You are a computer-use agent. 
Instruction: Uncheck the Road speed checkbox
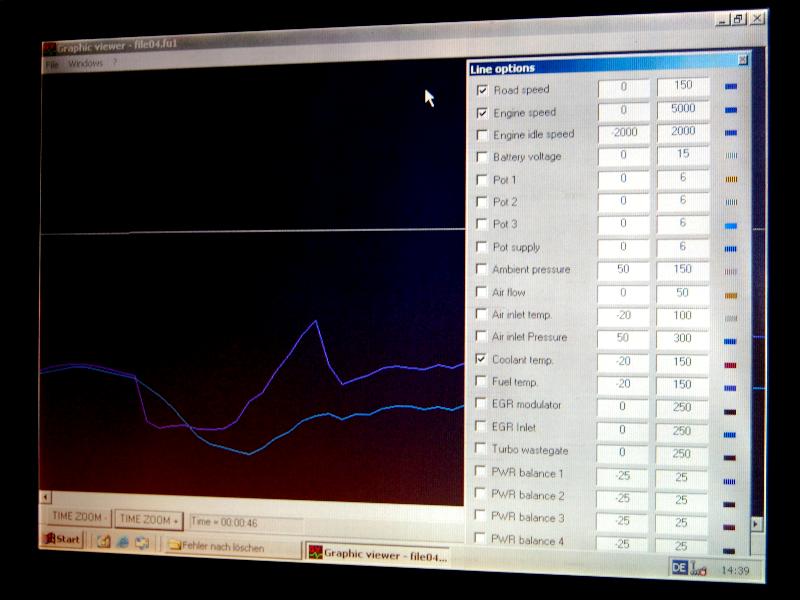coord(483,90)
